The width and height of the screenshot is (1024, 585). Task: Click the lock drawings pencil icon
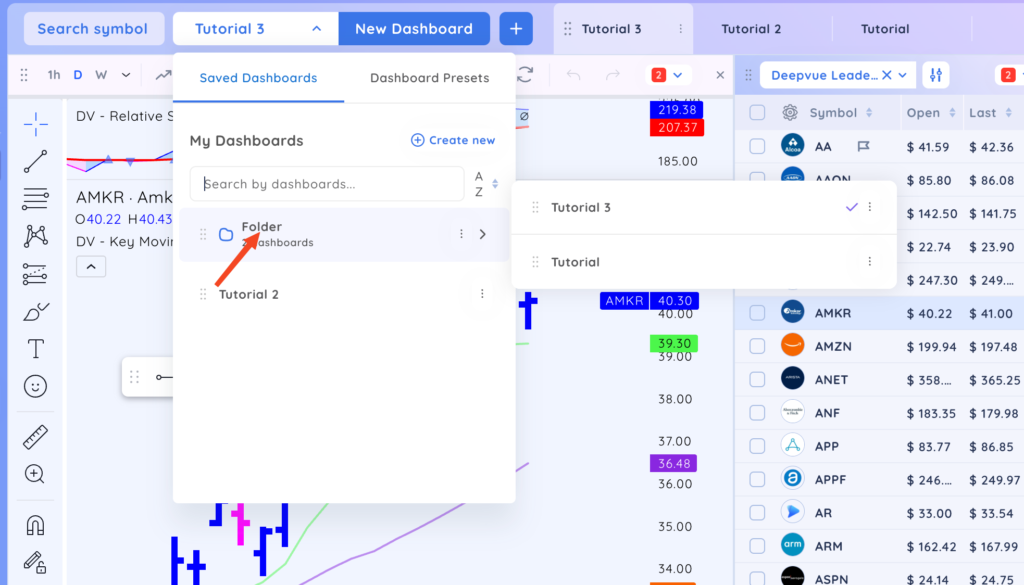[35, 562]
